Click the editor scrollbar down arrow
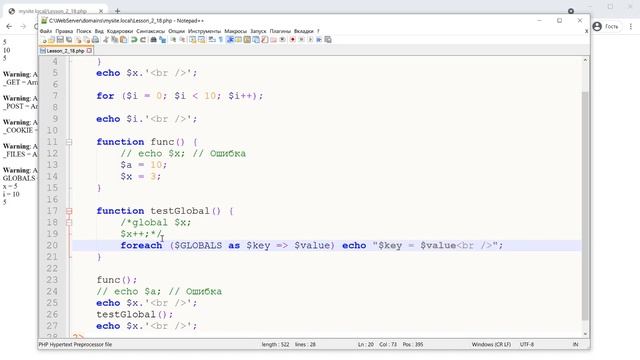 pos(585,334)
